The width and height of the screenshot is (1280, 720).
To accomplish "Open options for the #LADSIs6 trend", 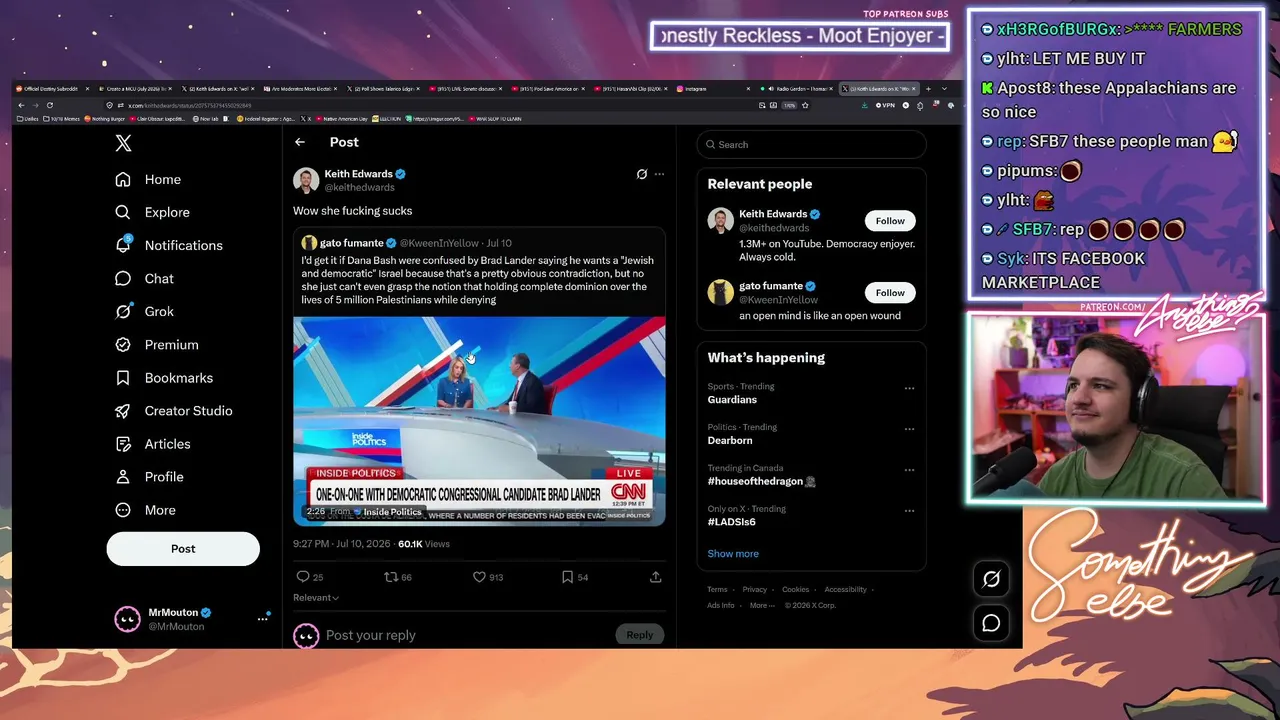I will click(x=909, y=511).
